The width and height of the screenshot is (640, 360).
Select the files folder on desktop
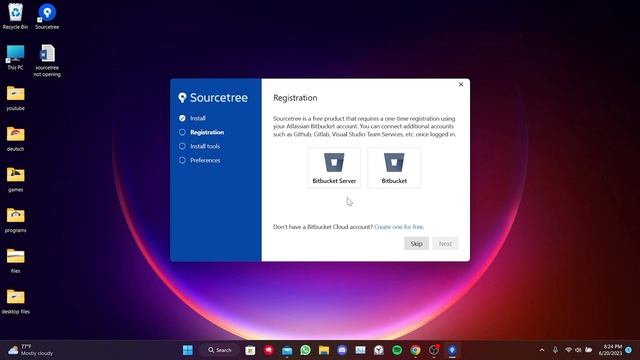pyautogui.click(x=16, y=260)
